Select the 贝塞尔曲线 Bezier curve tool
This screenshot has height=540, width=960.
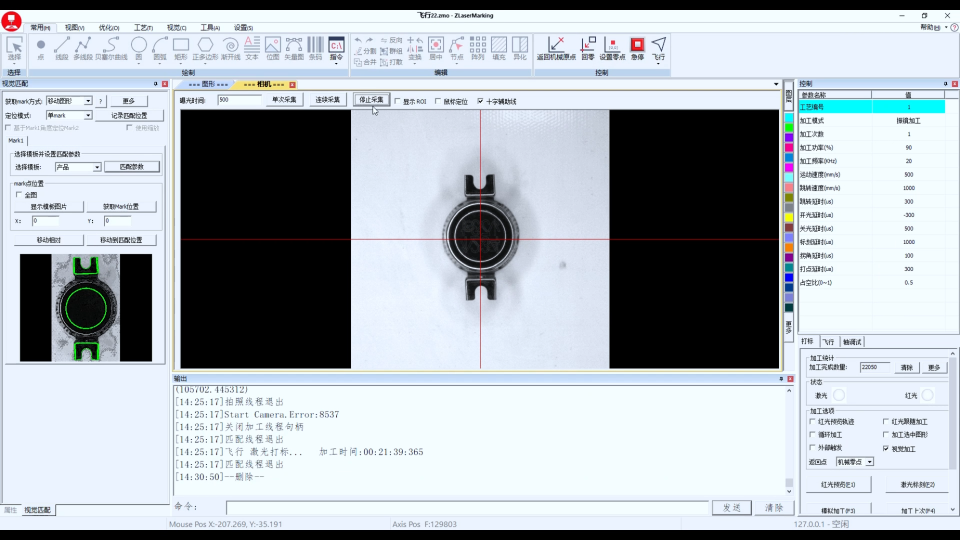click(111, 49)
